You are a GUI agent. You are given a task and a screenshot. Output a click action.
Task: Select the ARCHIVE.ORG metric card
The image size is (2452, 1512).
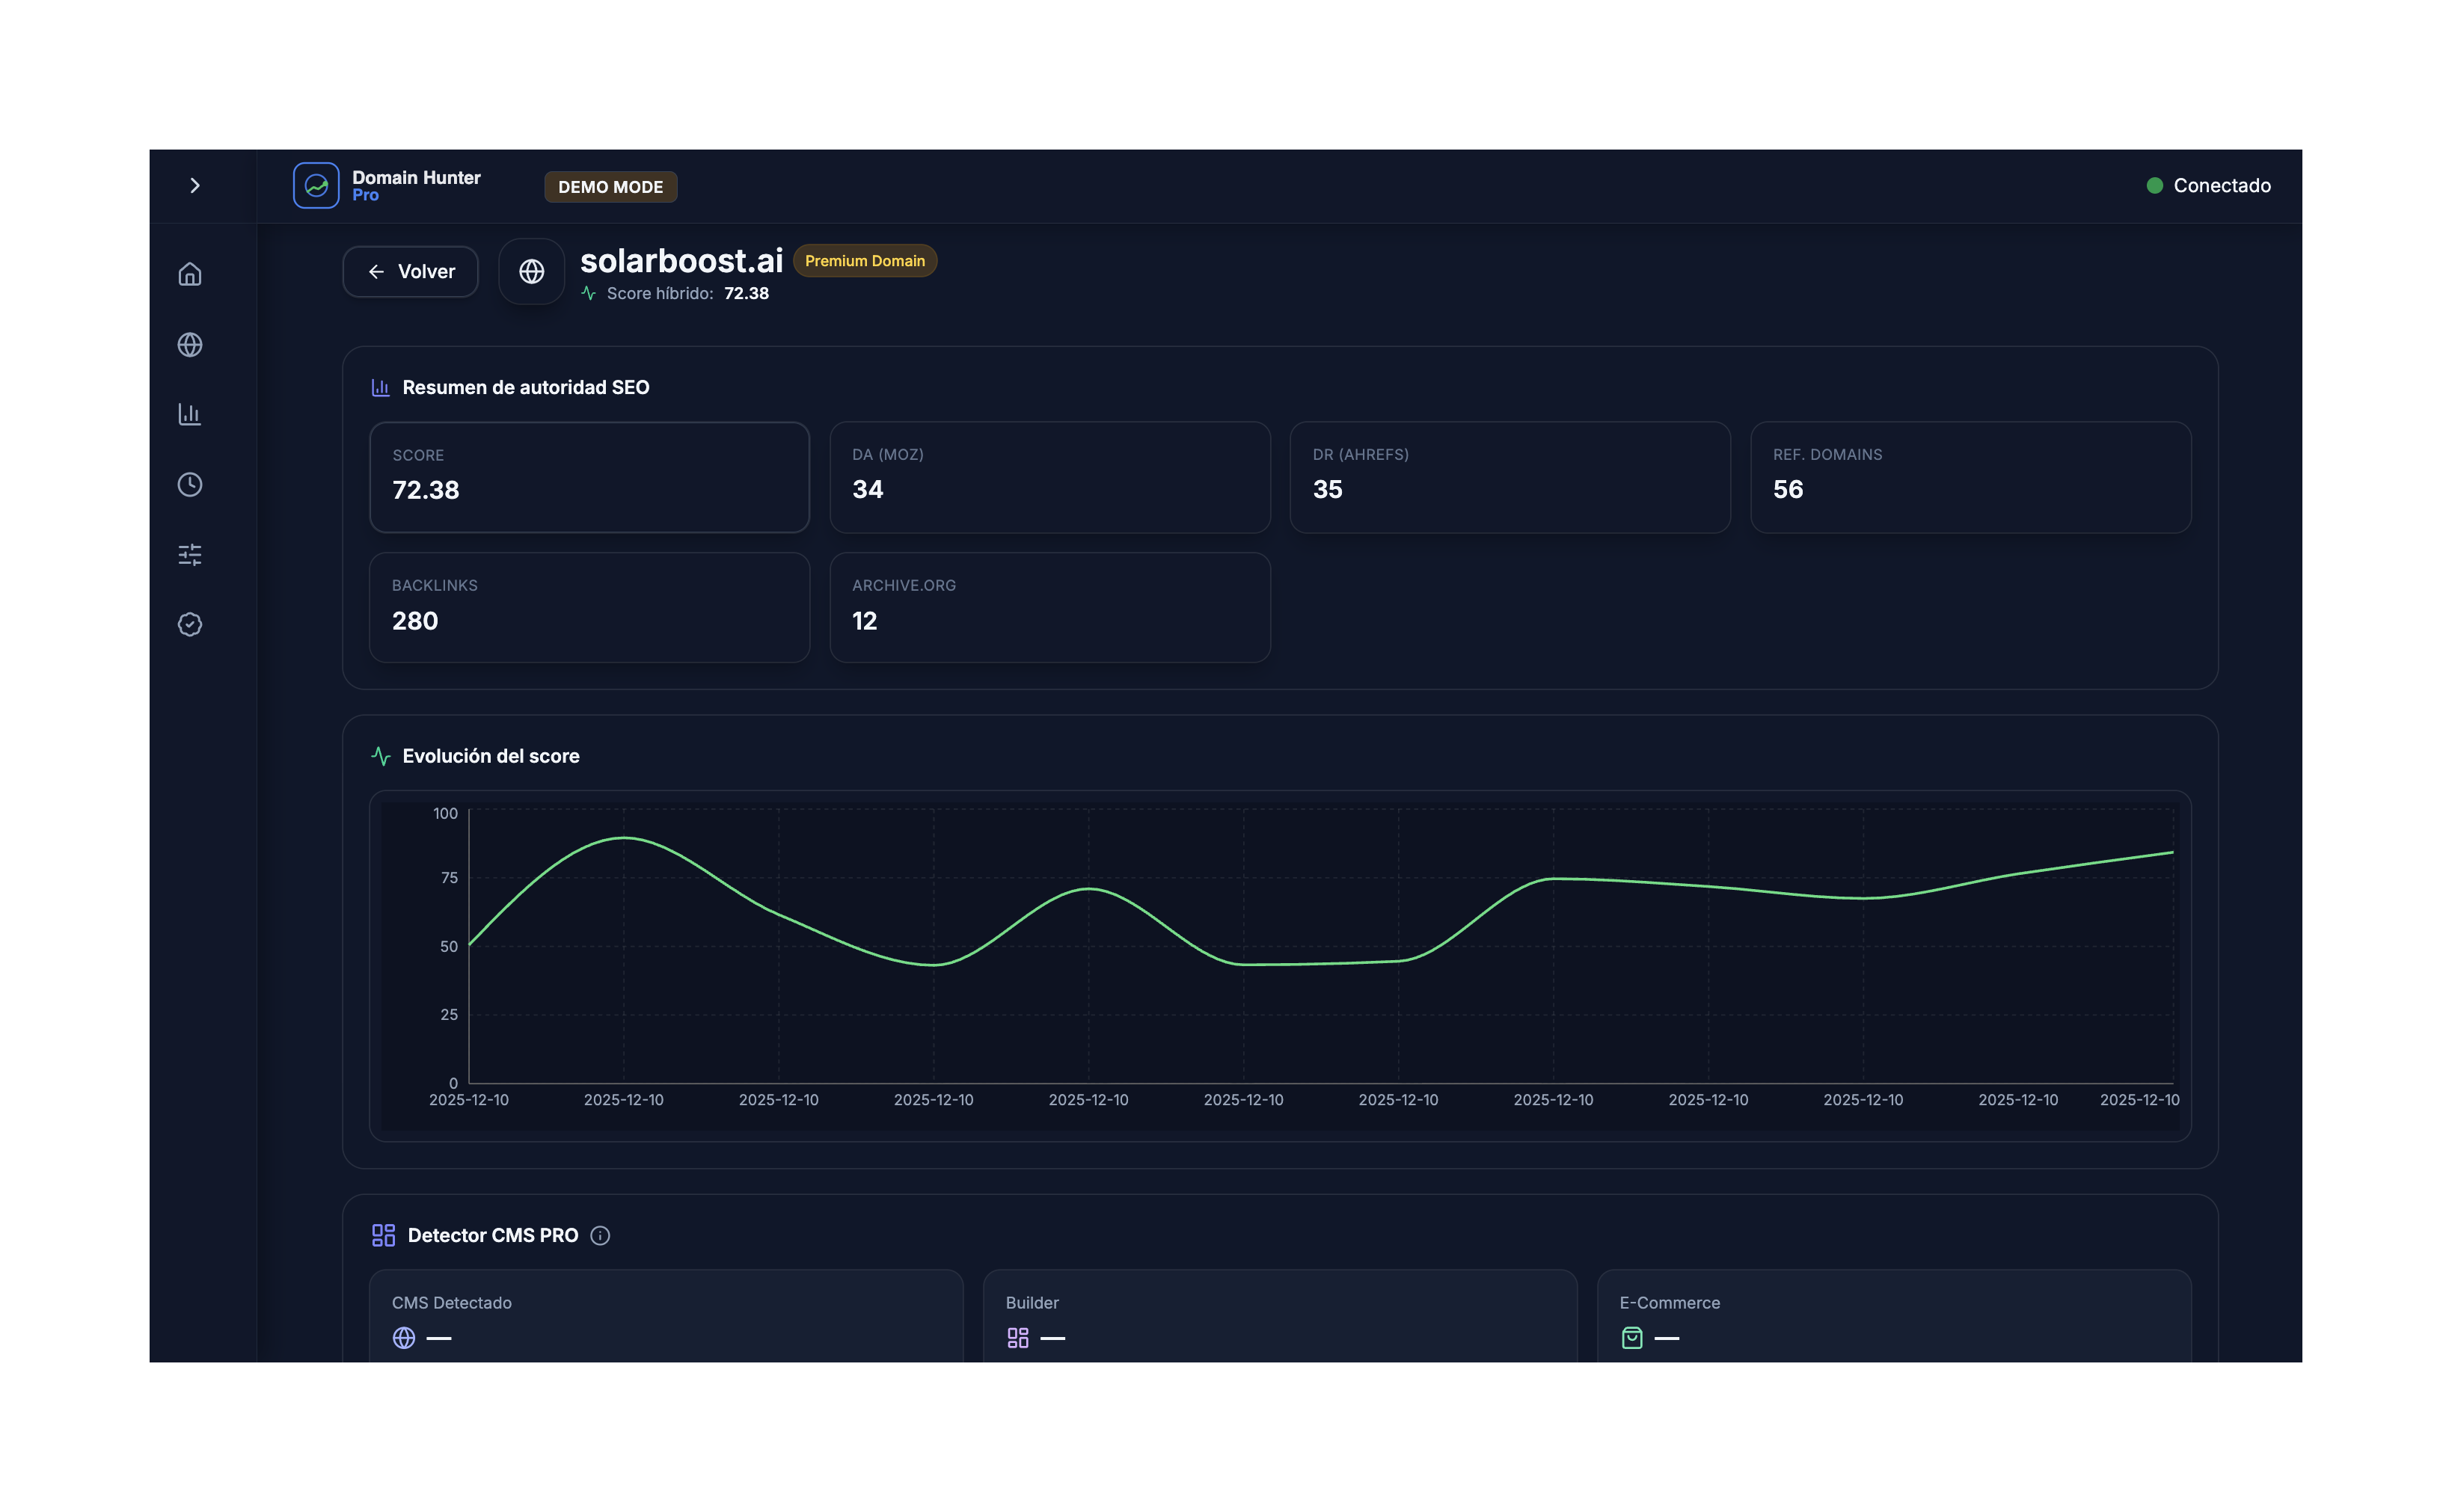point(1049,607)
